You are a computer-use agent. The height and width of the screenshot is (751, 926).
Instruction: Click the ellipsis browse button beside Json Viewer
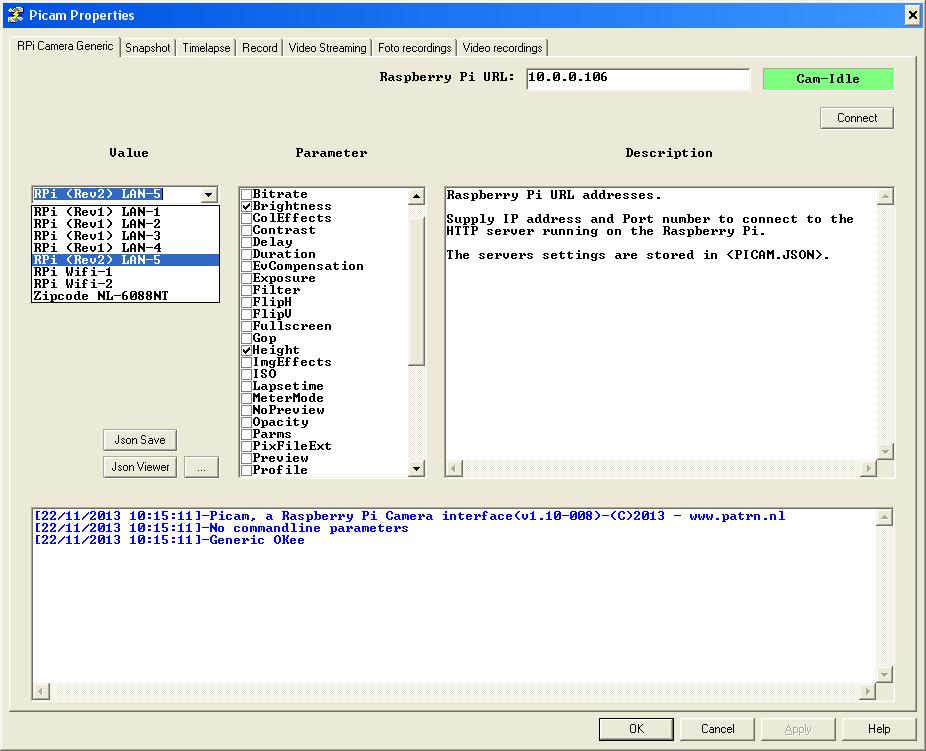[201, 467]
